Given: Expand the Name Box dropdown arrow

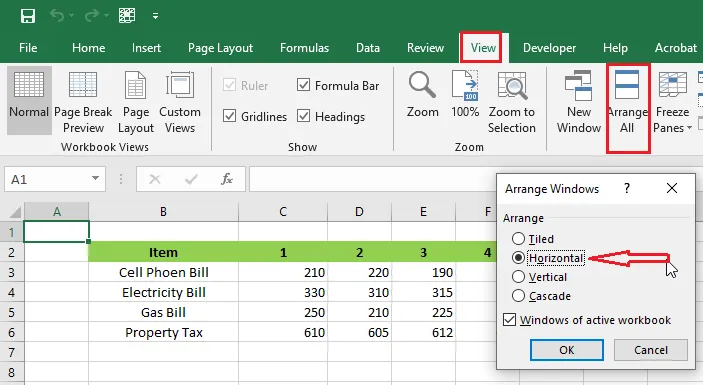Looking at the screenshot, I should click(x=95, y=179).
